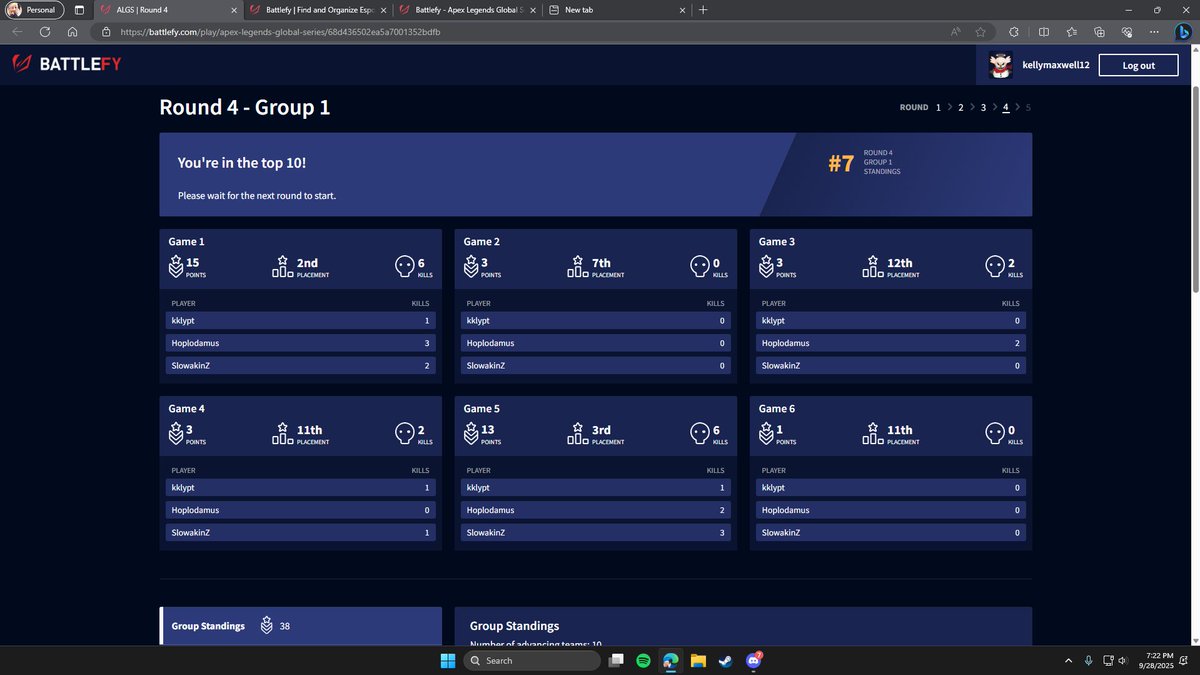Click the kellymaxwell12 profile avatar
This screenshot has height=675, width=1200.
1000,65
